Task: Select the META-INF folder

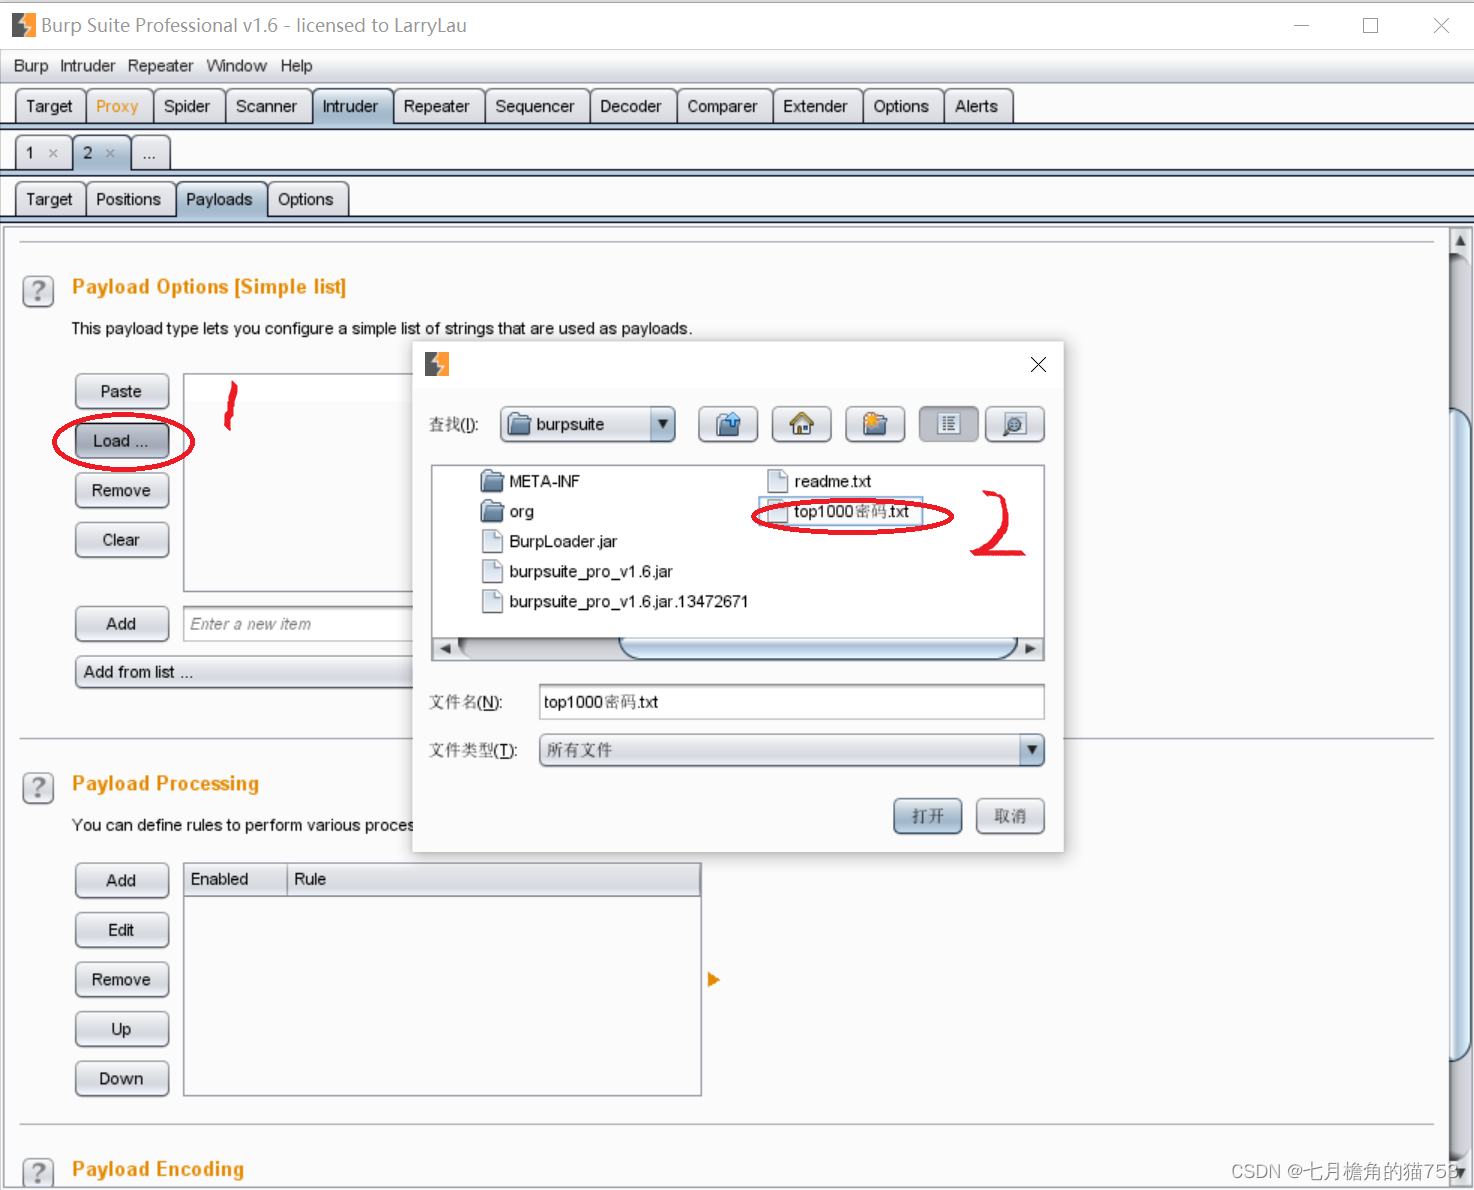Action: (x=530, y=481)
